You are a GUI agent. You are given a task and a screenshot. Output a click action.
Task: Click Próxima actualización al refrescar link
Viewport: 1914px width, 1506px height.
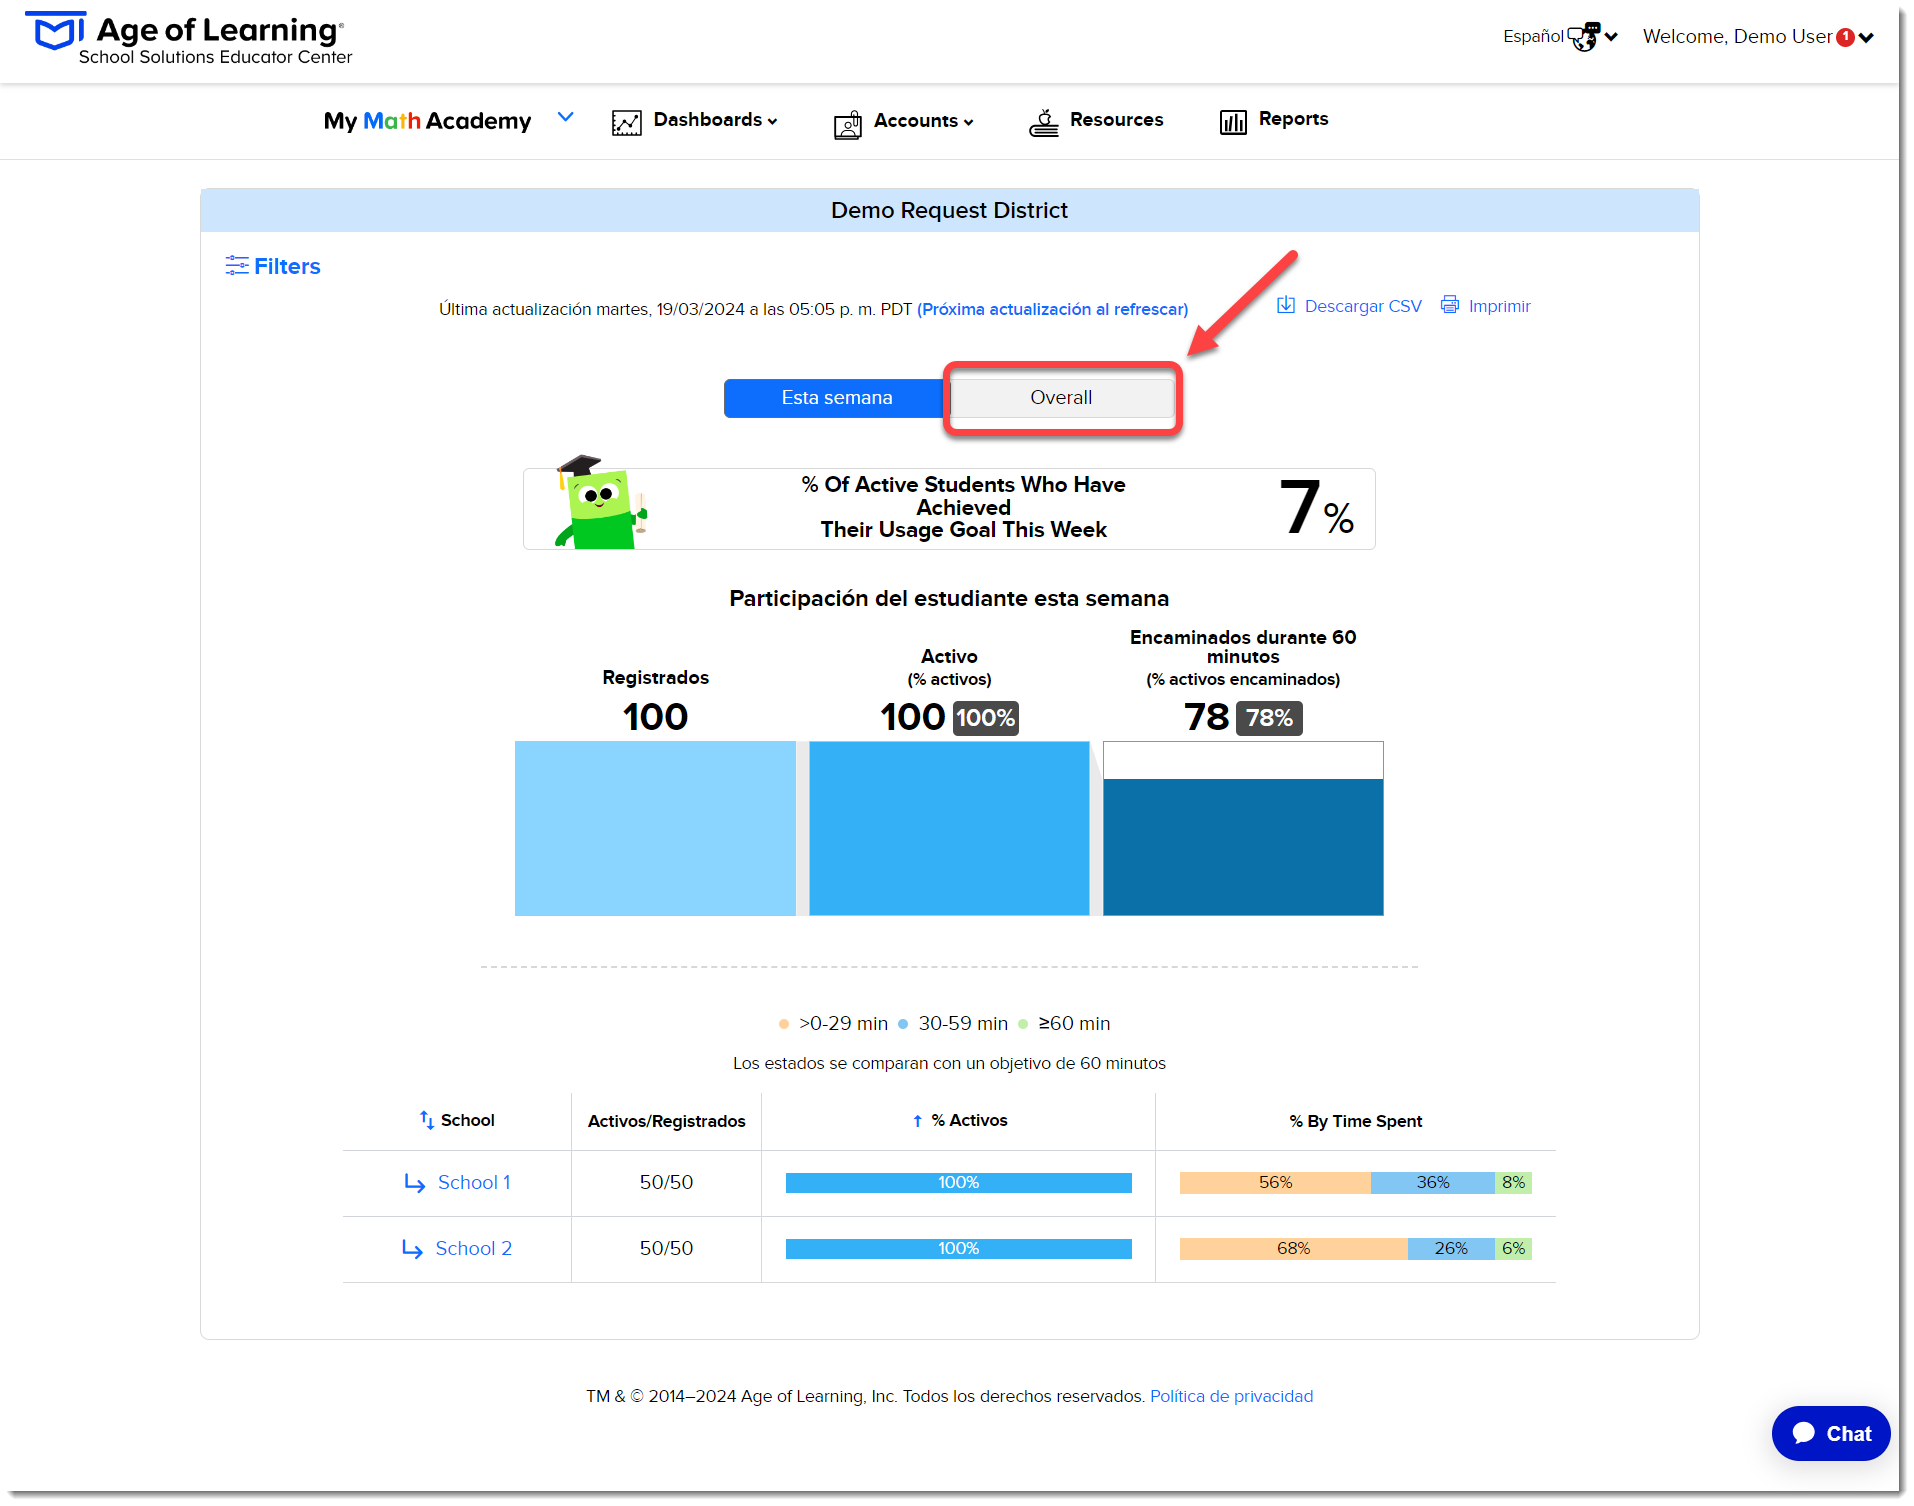(x=1052, y=309)
